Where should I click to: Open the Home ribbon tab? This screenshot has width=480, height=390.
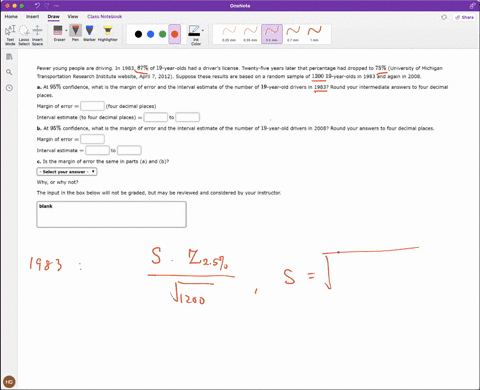click(11, 16)
